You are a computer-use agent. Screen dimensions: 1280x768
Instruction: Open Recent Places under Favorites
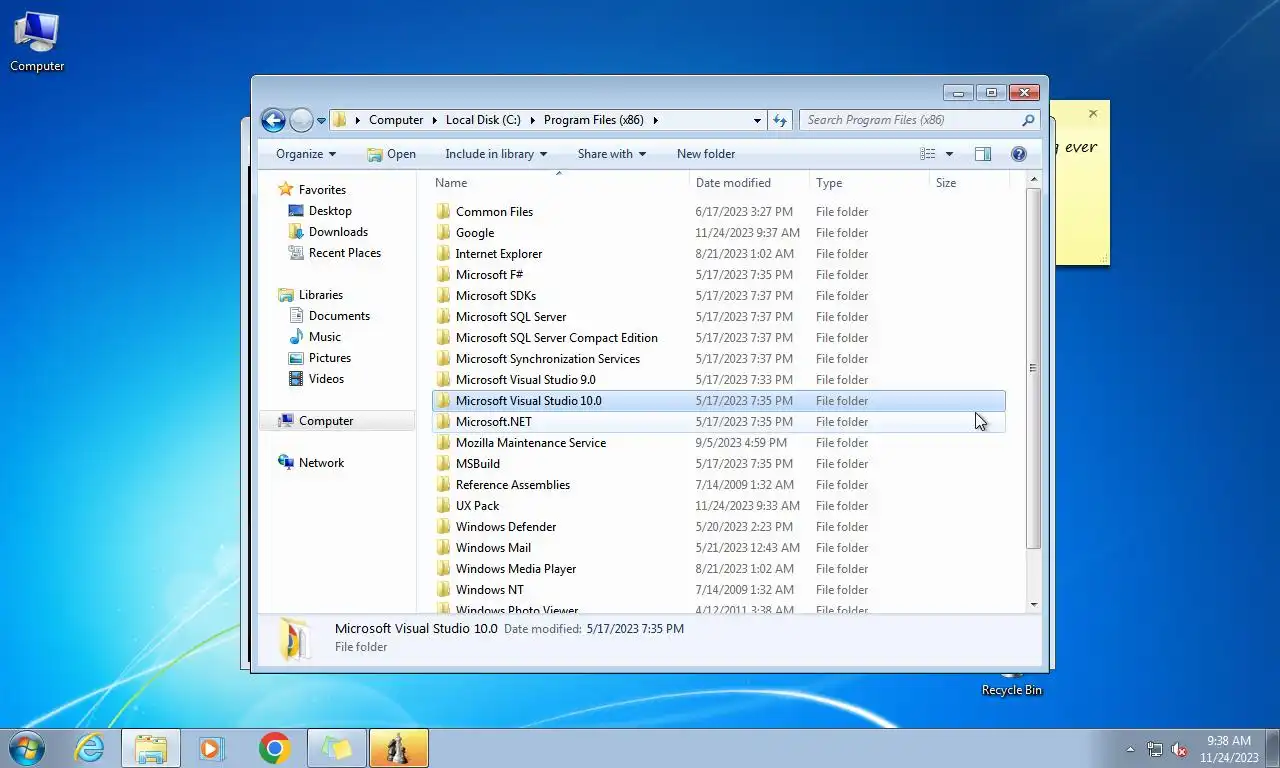(x=345, y=253)
